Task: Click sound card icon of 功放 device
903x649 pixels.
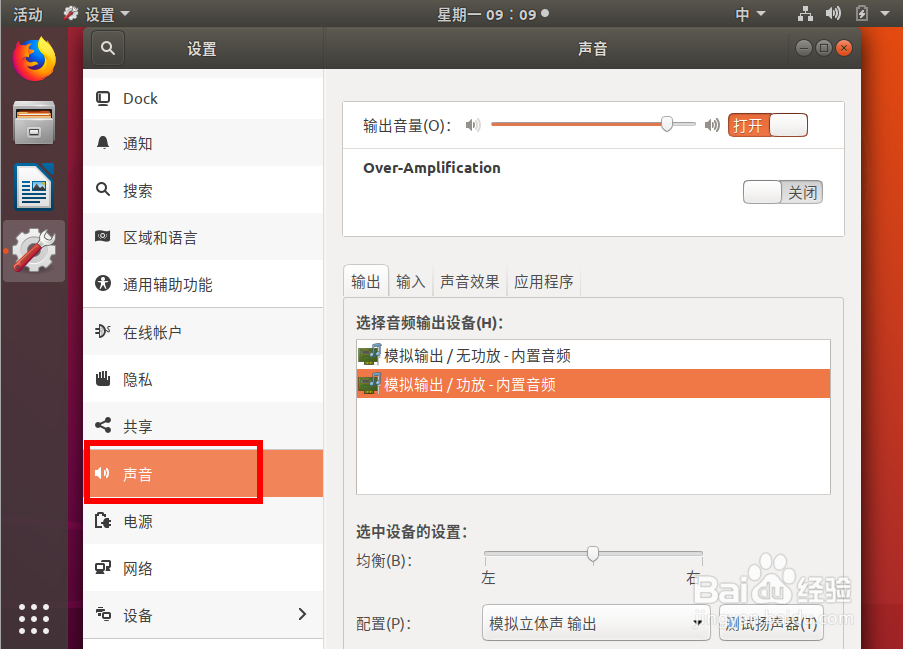Action: pos(369,384)
